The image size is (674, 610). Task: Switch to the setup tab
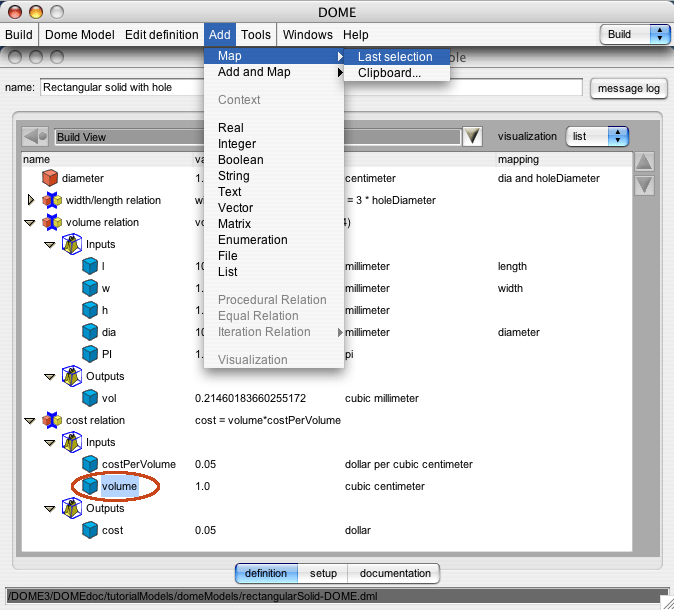(x=323, y=573)
